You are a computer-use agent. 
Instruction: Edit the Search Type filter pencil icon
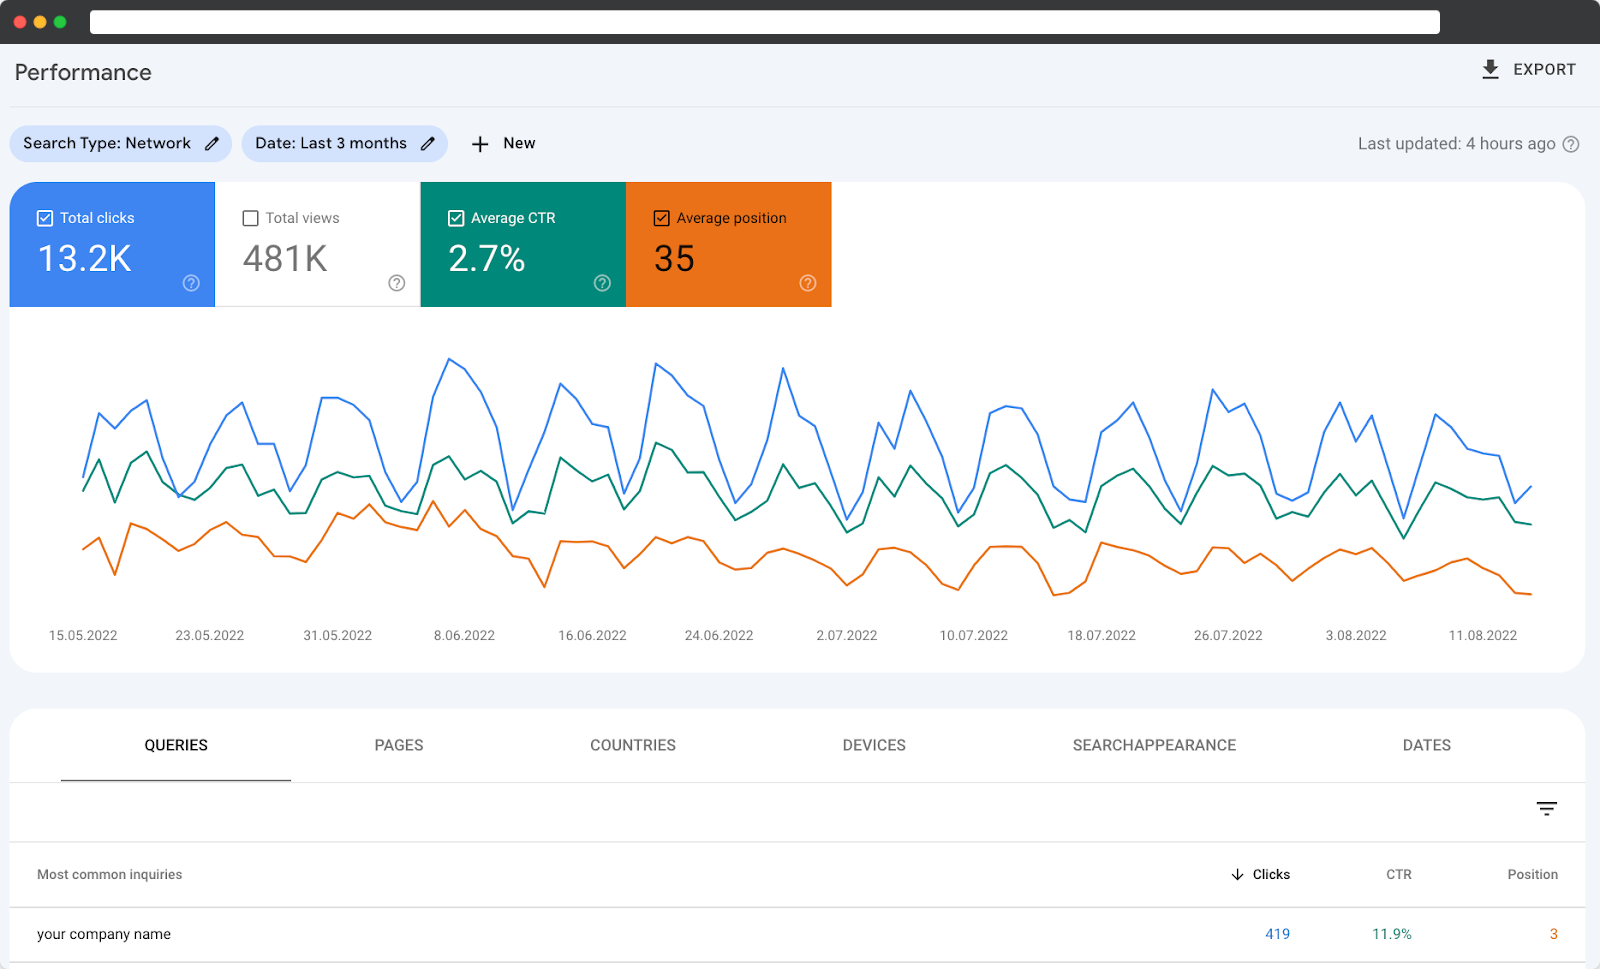[x=212, y=144]
